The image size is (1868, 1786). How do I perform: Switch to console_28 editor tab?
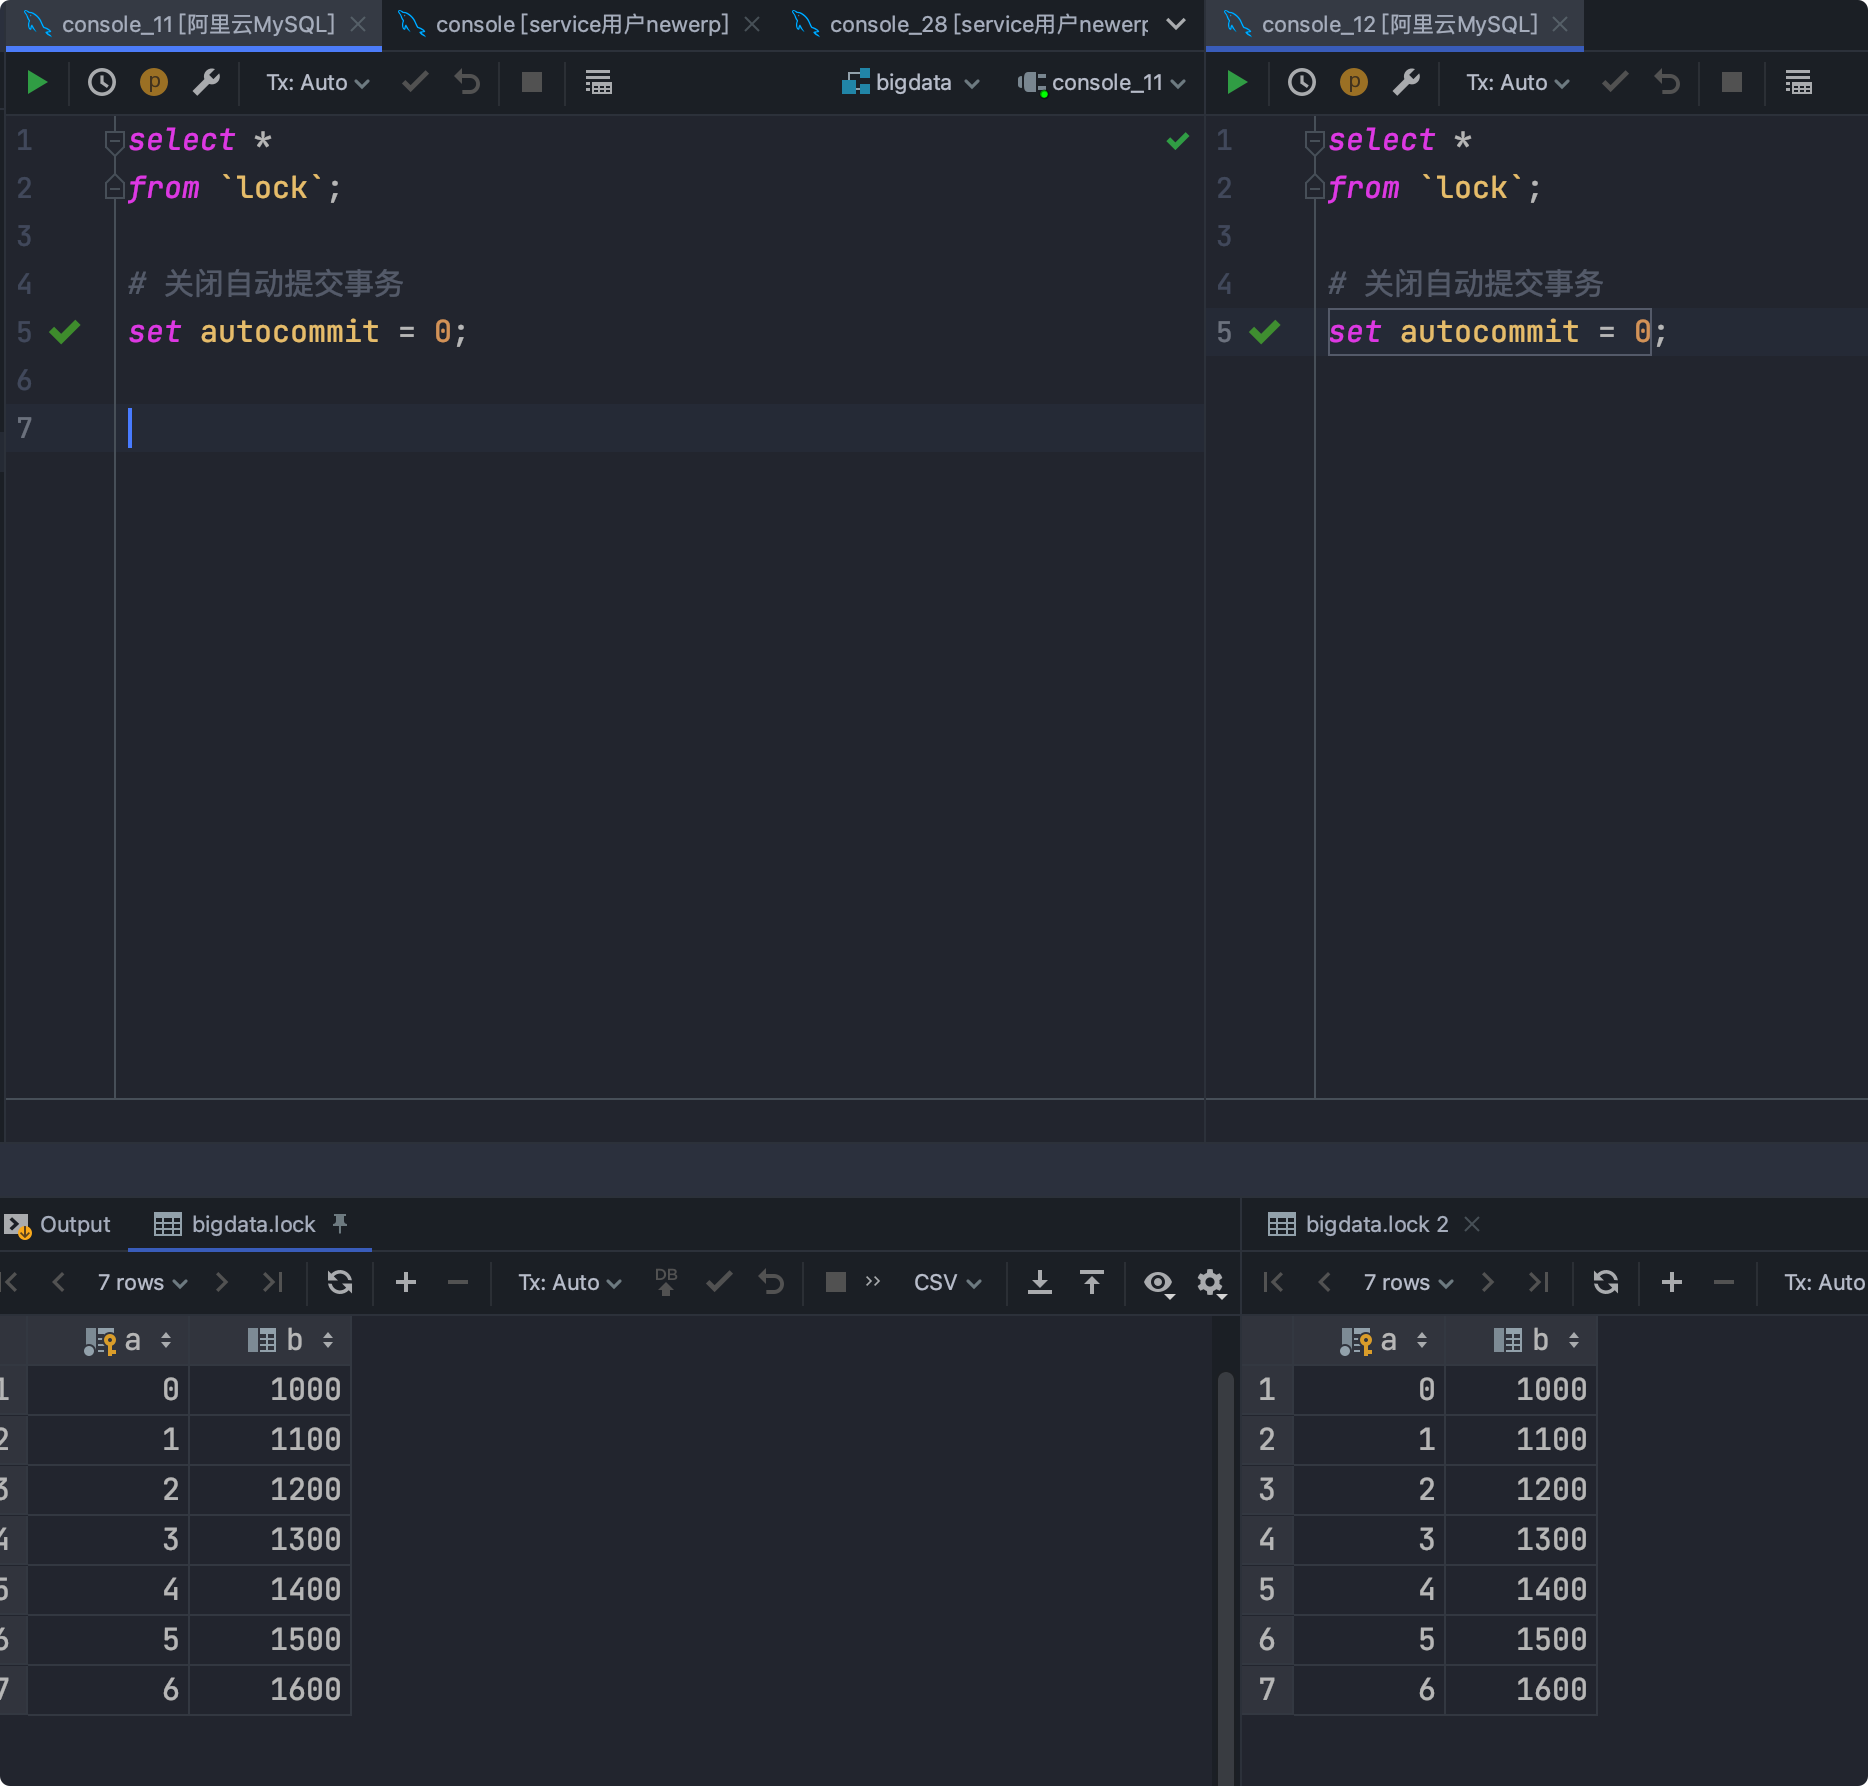point(985,24)
